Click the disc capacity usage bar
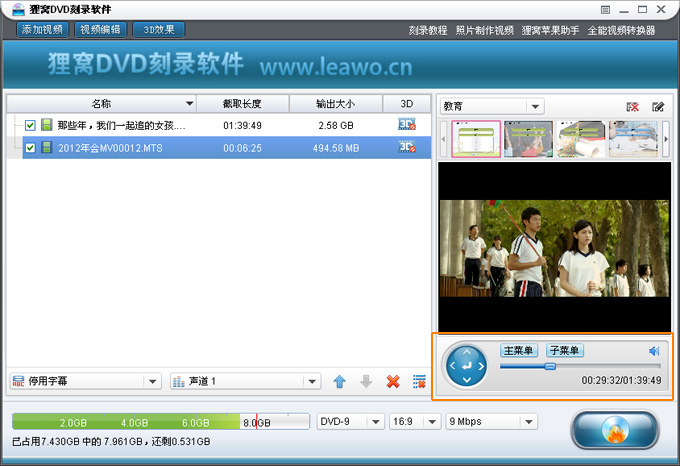The height and width of the screenshot is (466, 680). point(161,421)
